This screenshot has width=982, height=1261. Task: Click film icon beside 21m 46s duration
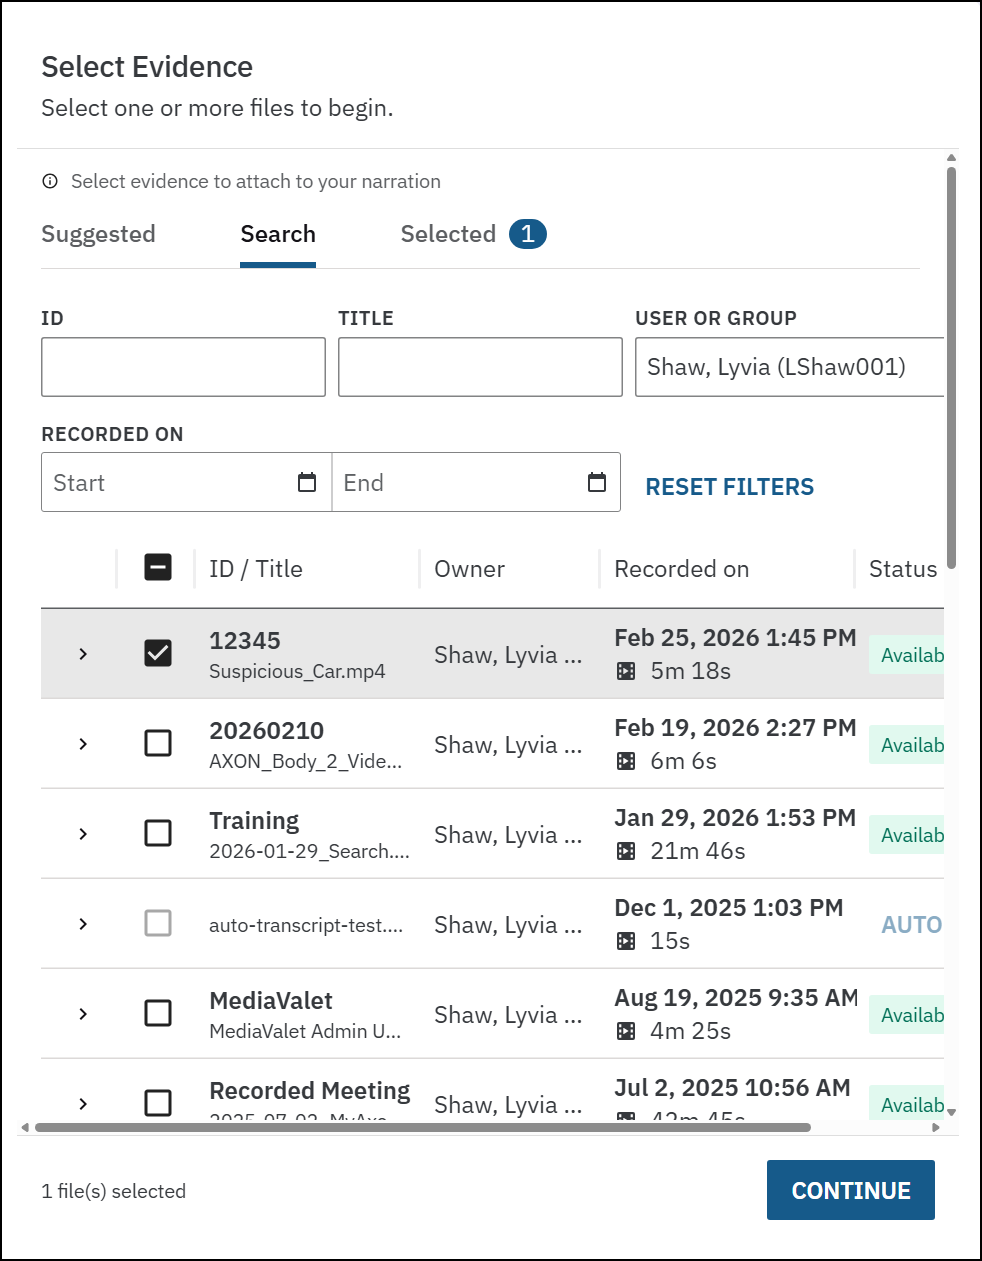click(x=626, y=851)
